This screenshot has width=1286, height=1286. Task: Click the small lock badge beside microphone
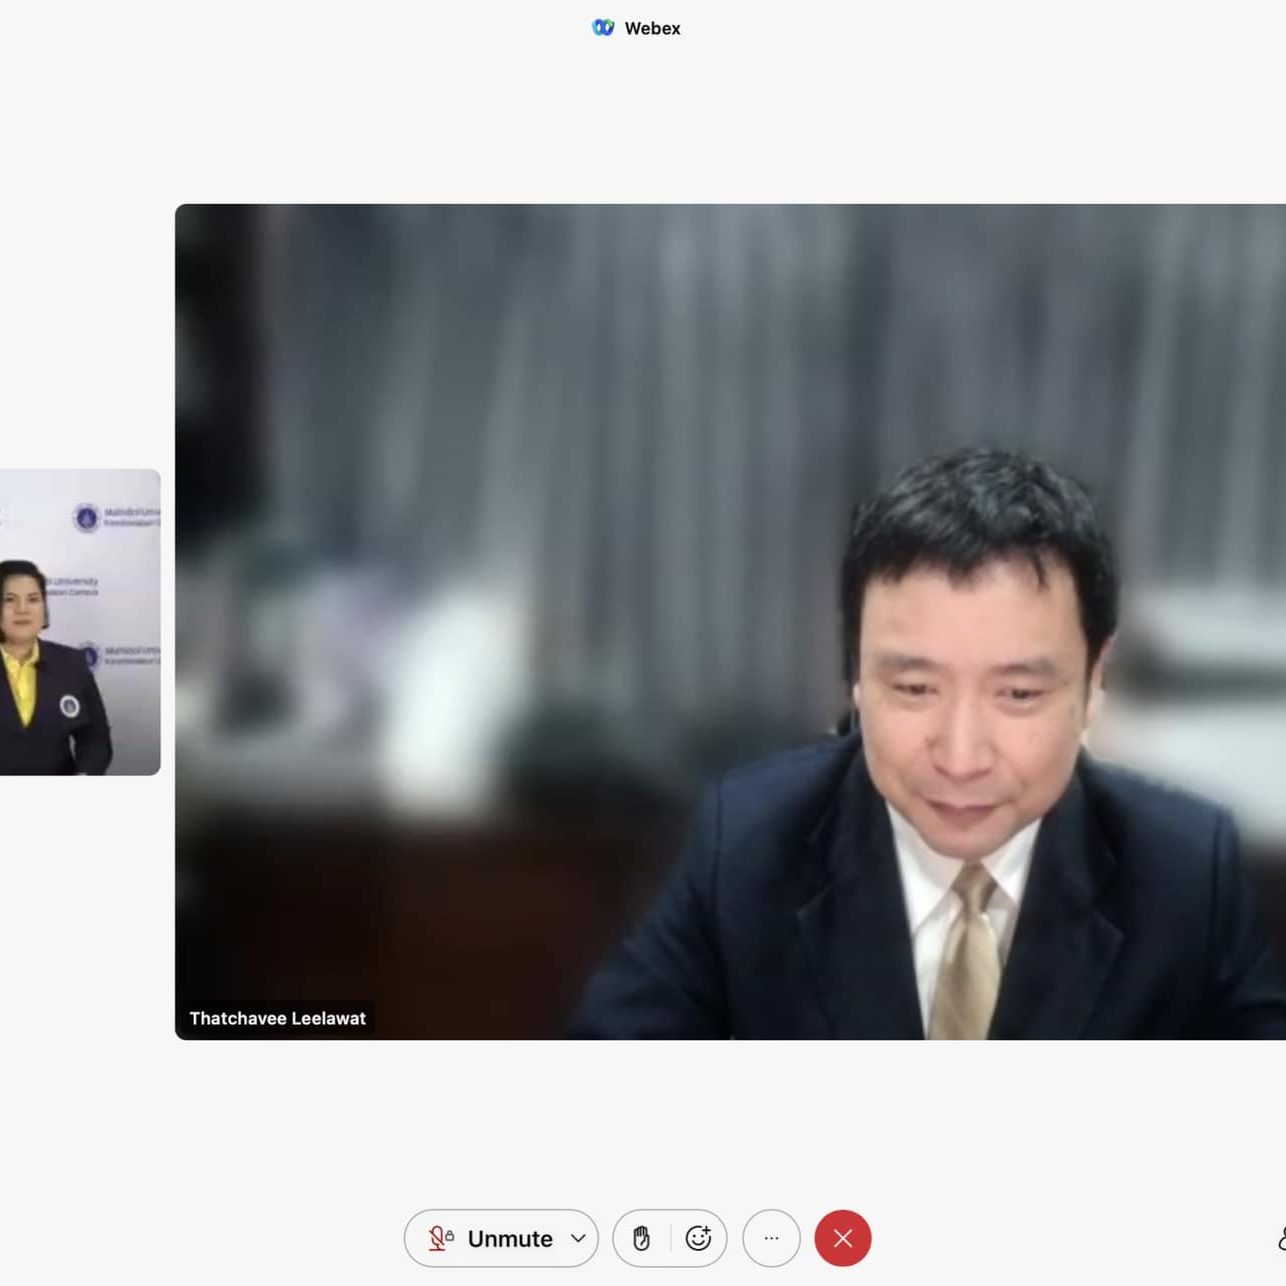450,1236
